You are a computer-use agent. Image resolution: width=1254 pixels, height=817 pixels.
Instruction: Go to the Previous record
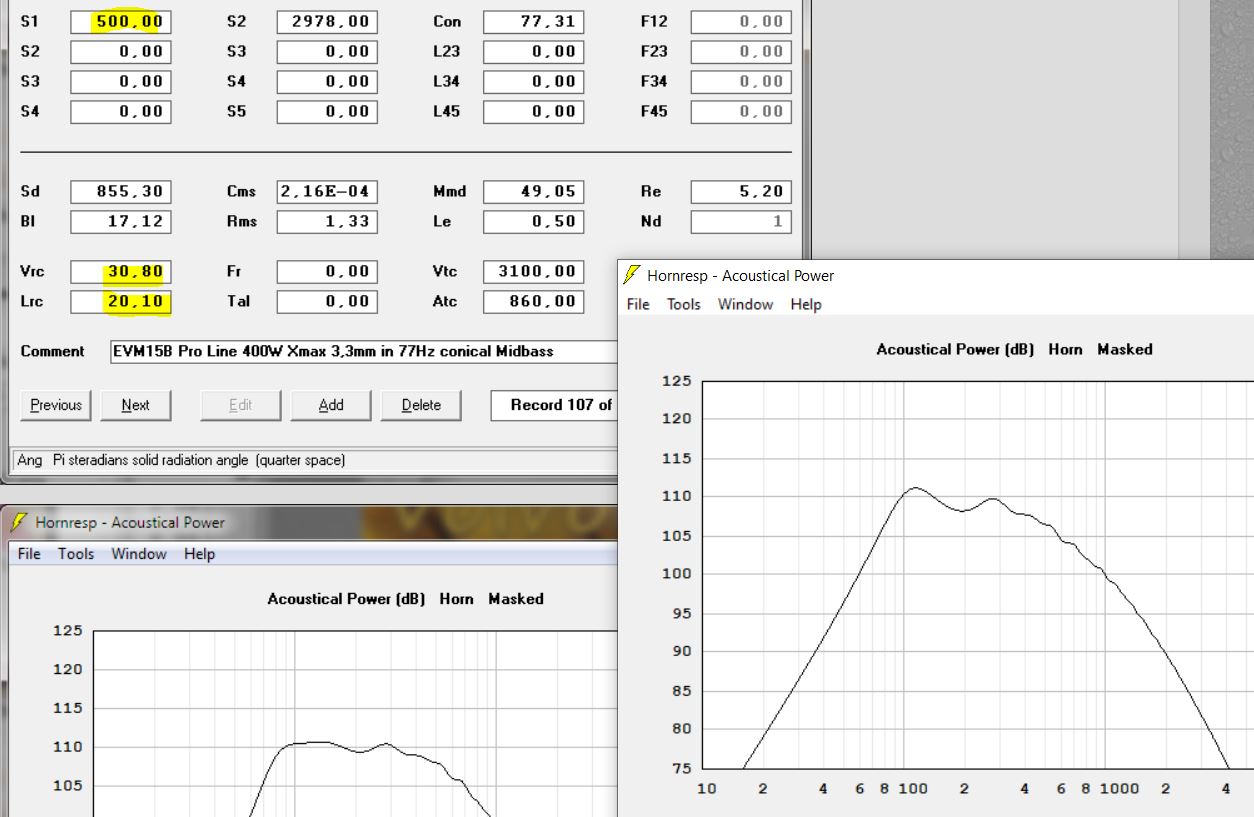coord(56,405)
